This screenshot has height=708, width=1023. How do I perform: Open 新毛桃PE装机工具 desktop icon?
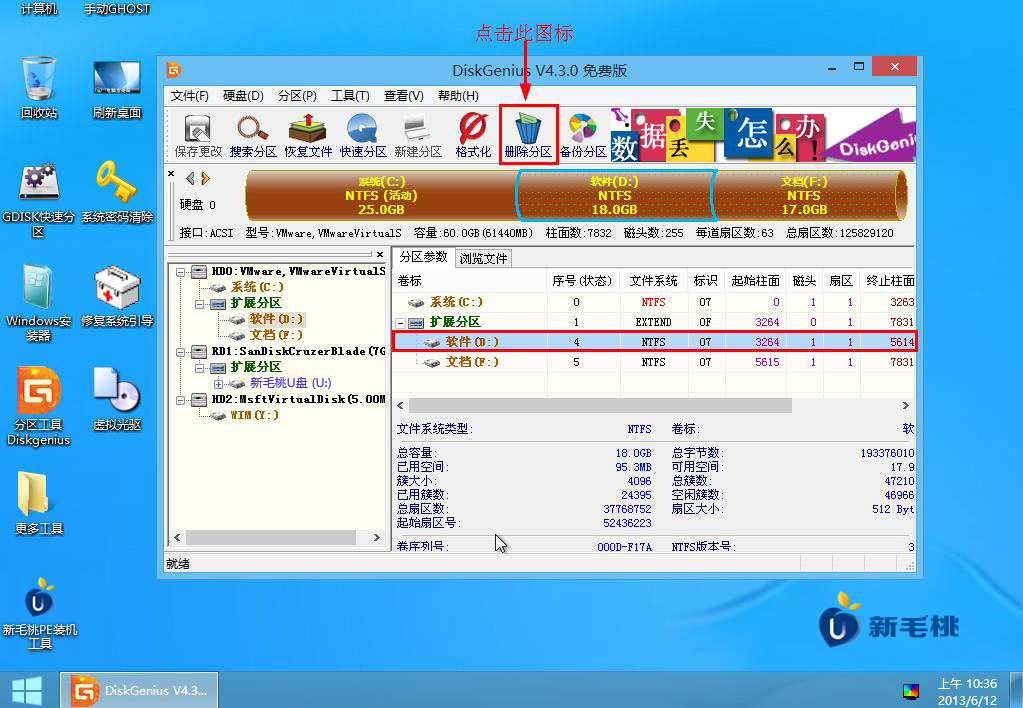(x=39, y=614)
